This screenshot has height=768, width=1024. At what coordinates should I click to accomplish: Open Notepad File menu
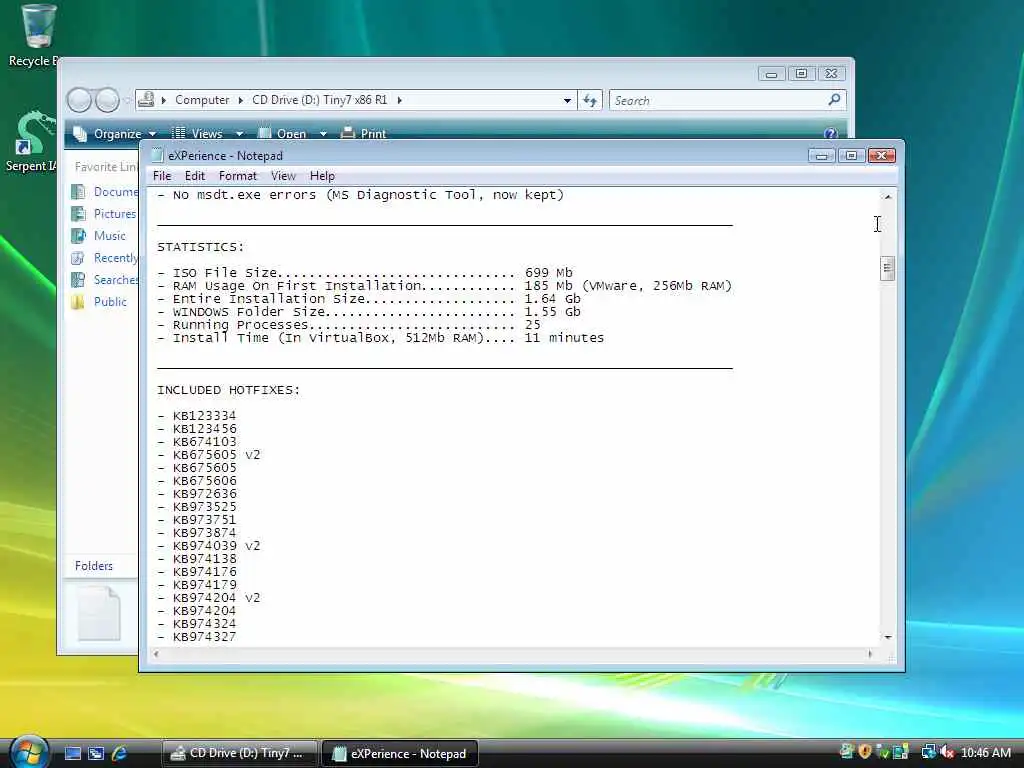162,176
